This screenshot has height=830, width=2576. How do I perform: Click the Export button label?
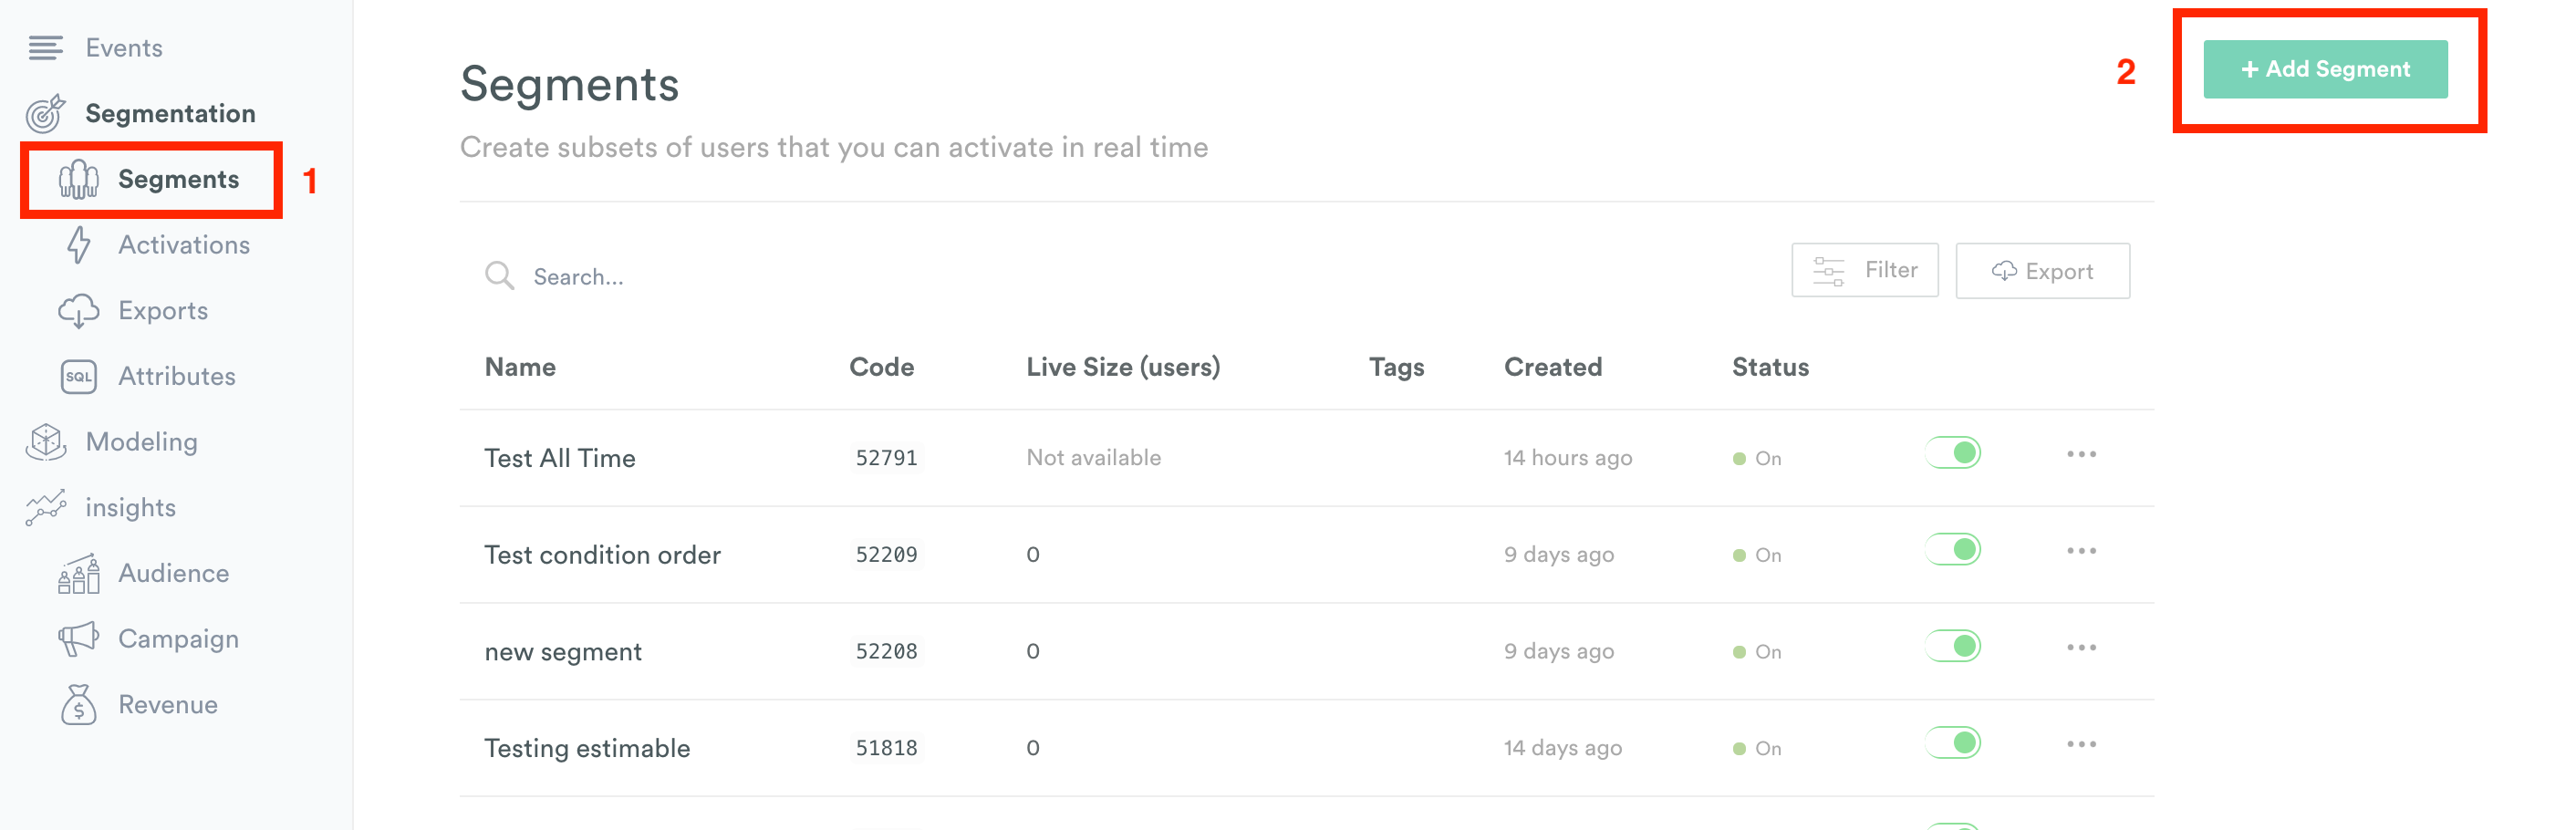[x=2059, y=272]
